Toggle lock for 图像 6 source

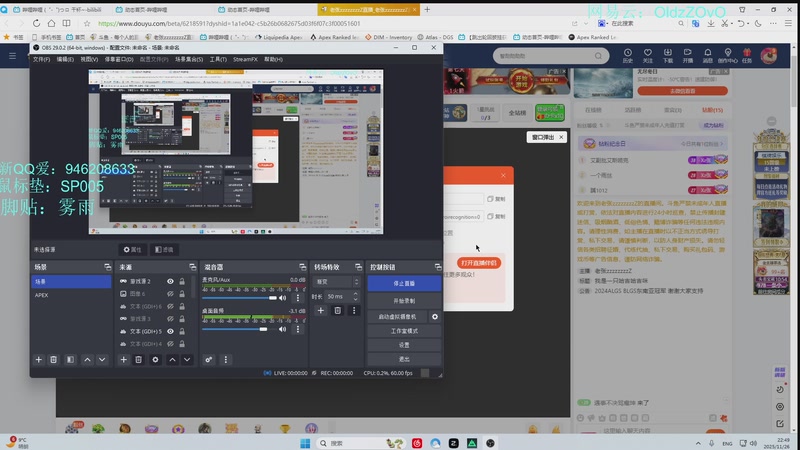(x=182, y=294)
